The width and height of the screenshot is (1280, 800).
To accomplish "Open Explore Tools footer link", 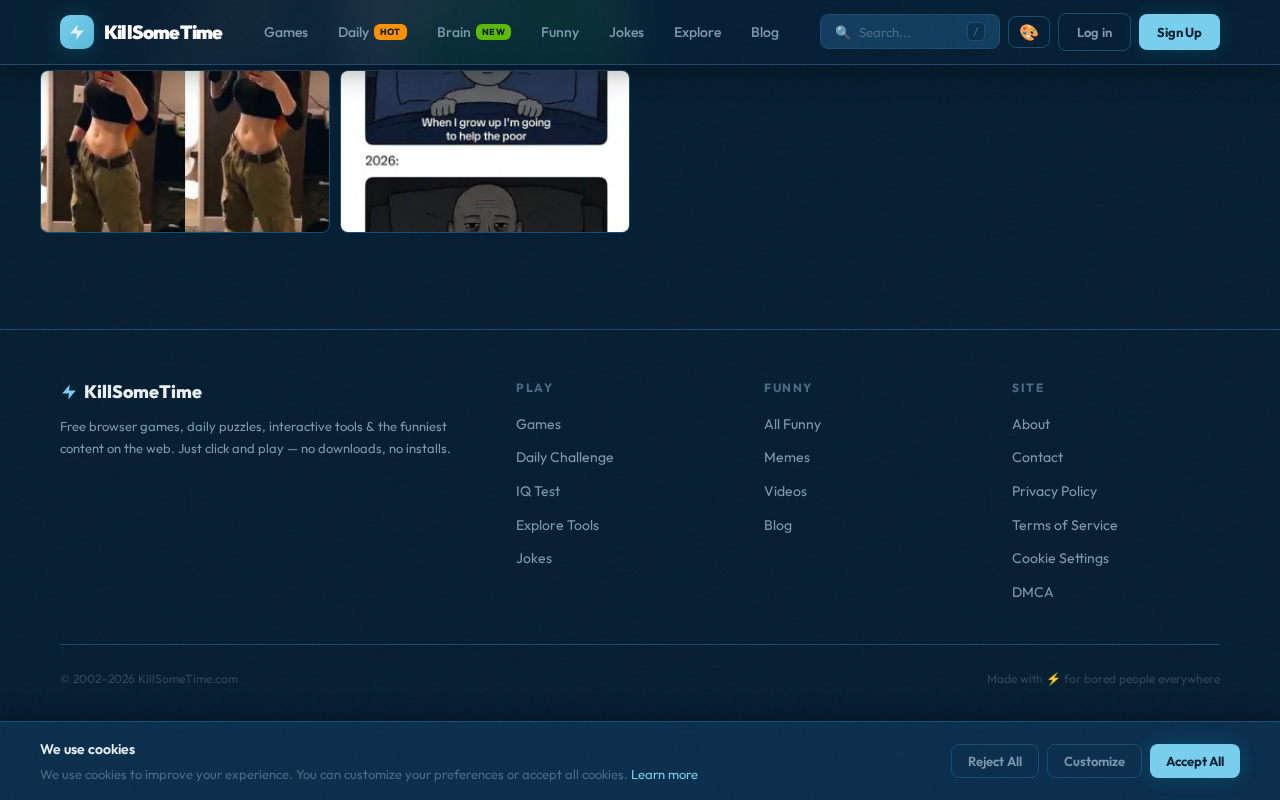I will click(x=557, y=525).
